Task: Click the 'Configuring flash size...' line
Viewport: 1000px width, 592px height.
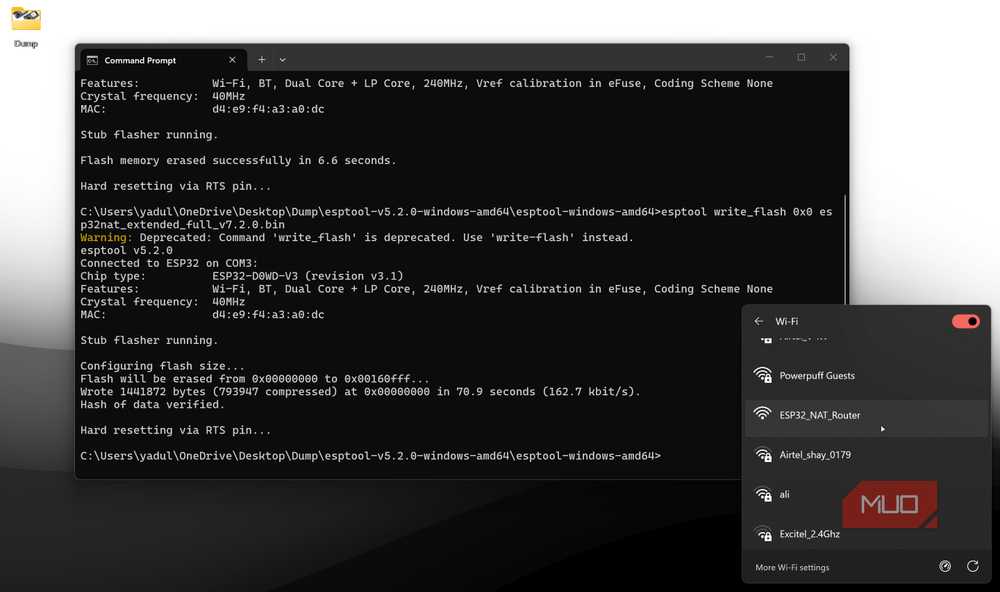Action: pyautogui.click(x=163, y=366)
